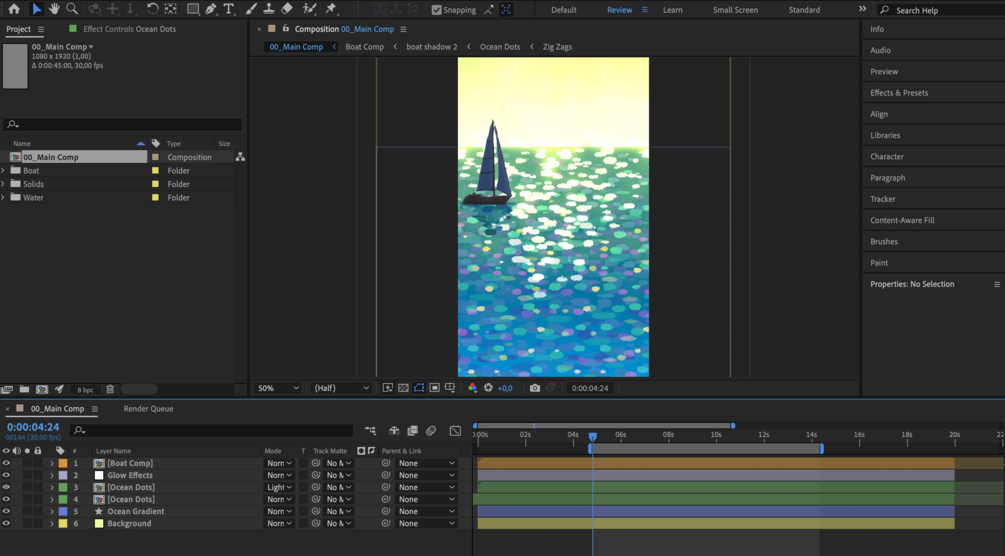Click the snapshot camera icon

point(535,388)
